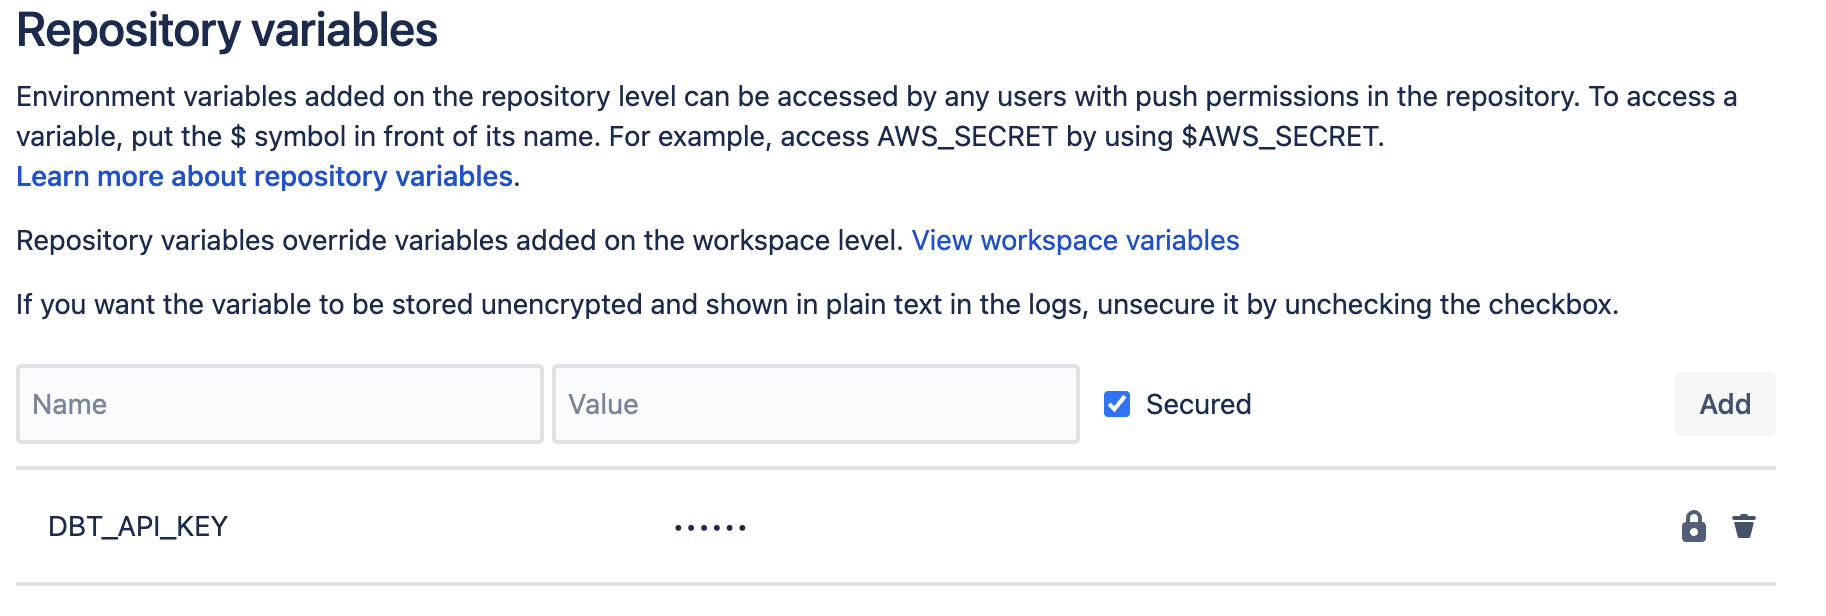View workspace variables via the link

coord(1075,240)
